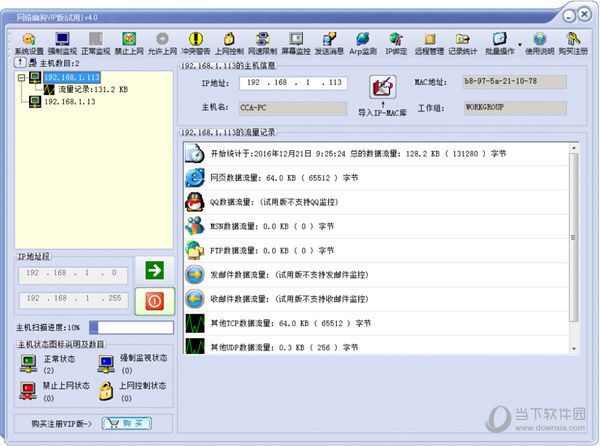Screen dimensions: 600x446
Task: Select the 正常监视 normal monitor icon
Action: (x=96, y=44)
